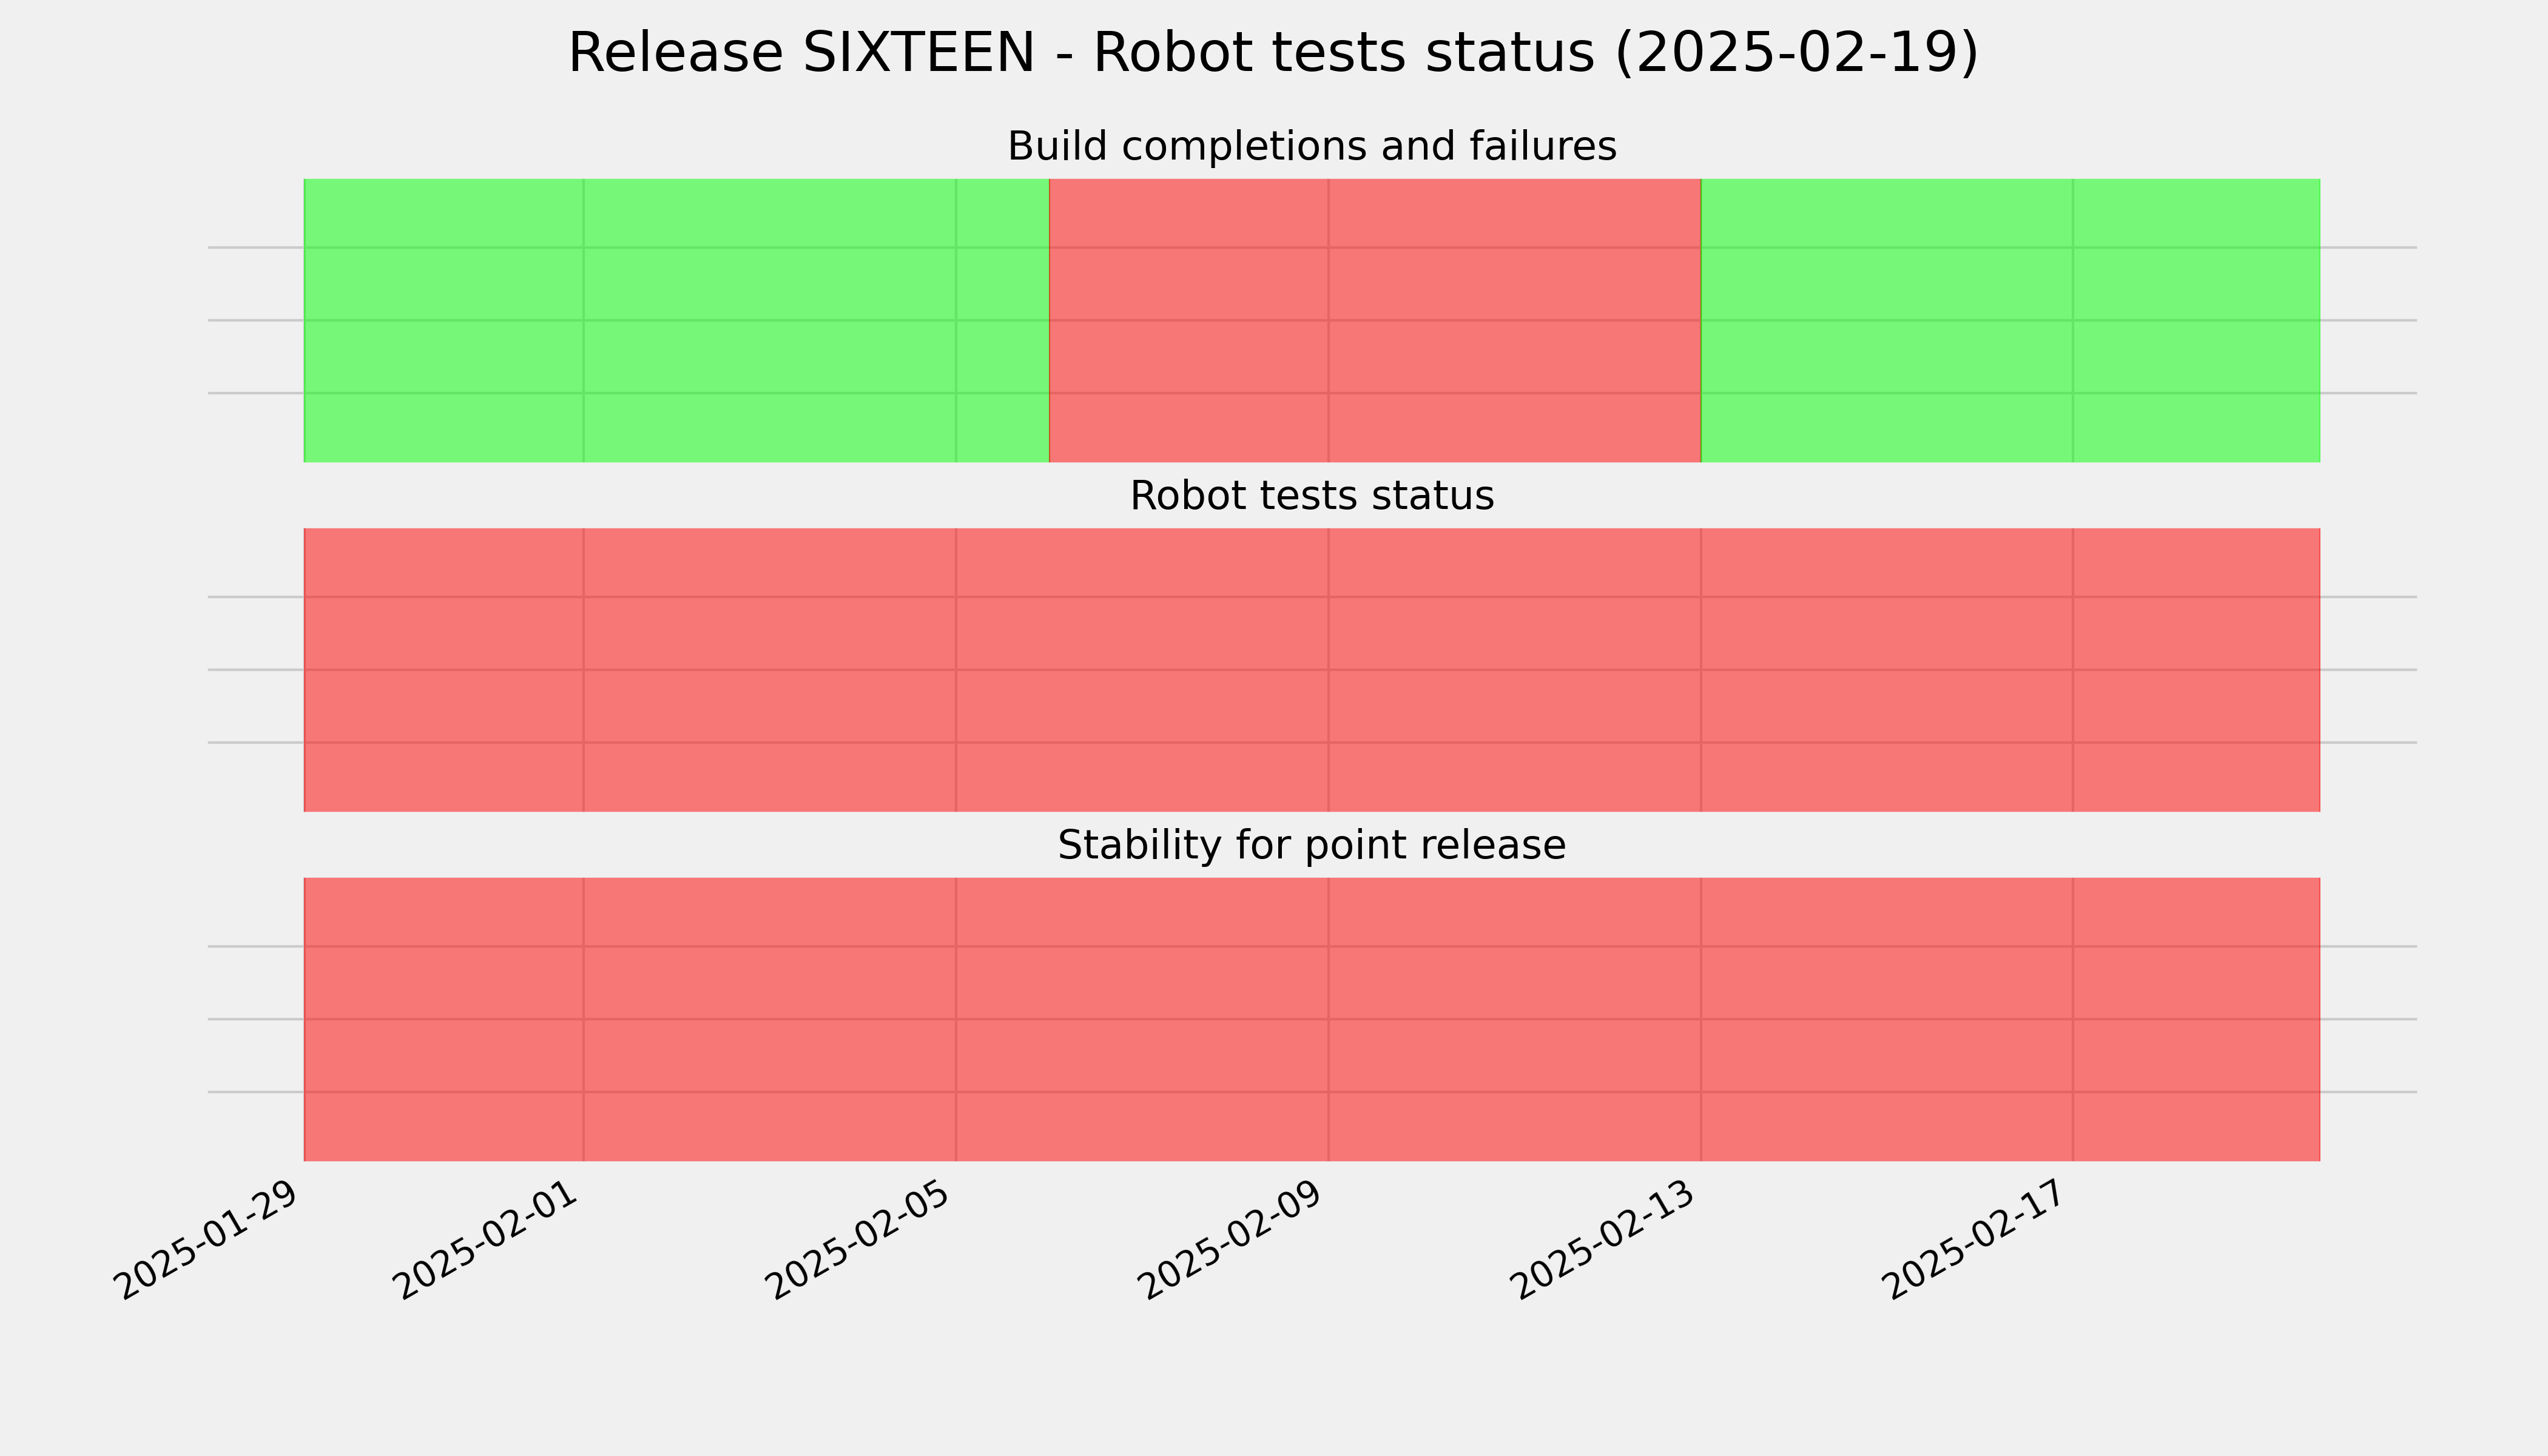This screenshot has height=1456, width=2548.
Task: Click the 2025-02-09 gridline in Robot tests chart
Action: [x=1328, y=670]
